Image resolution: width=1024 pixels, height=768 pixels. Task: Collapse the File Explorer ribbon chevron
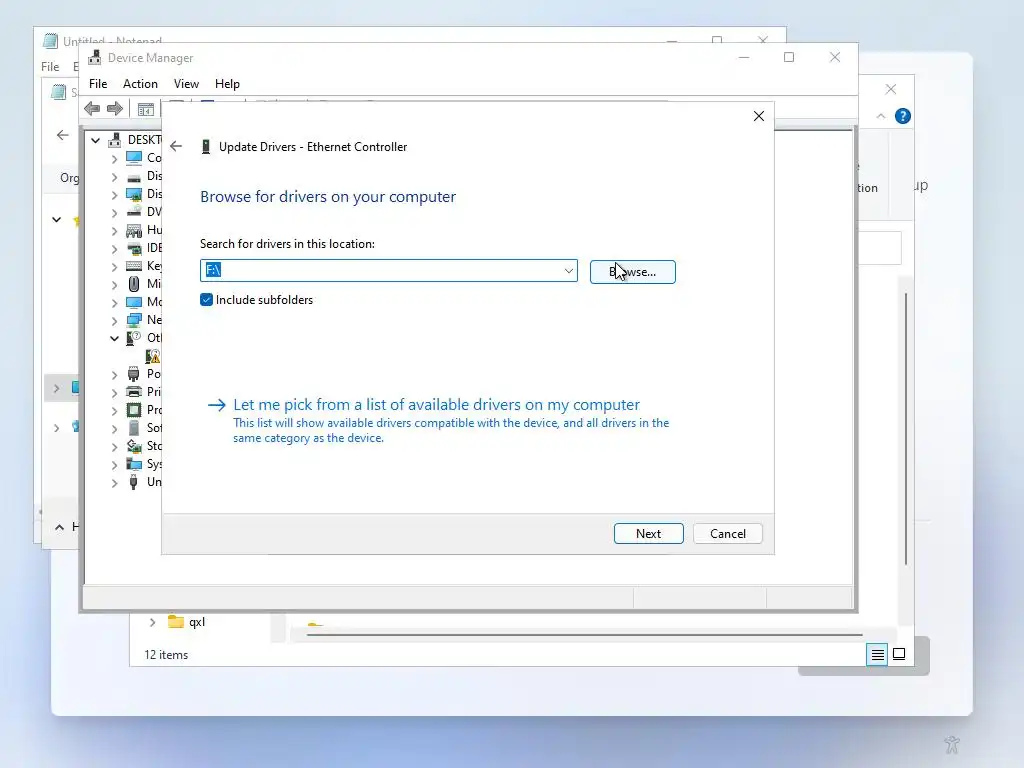click(881, 116)
